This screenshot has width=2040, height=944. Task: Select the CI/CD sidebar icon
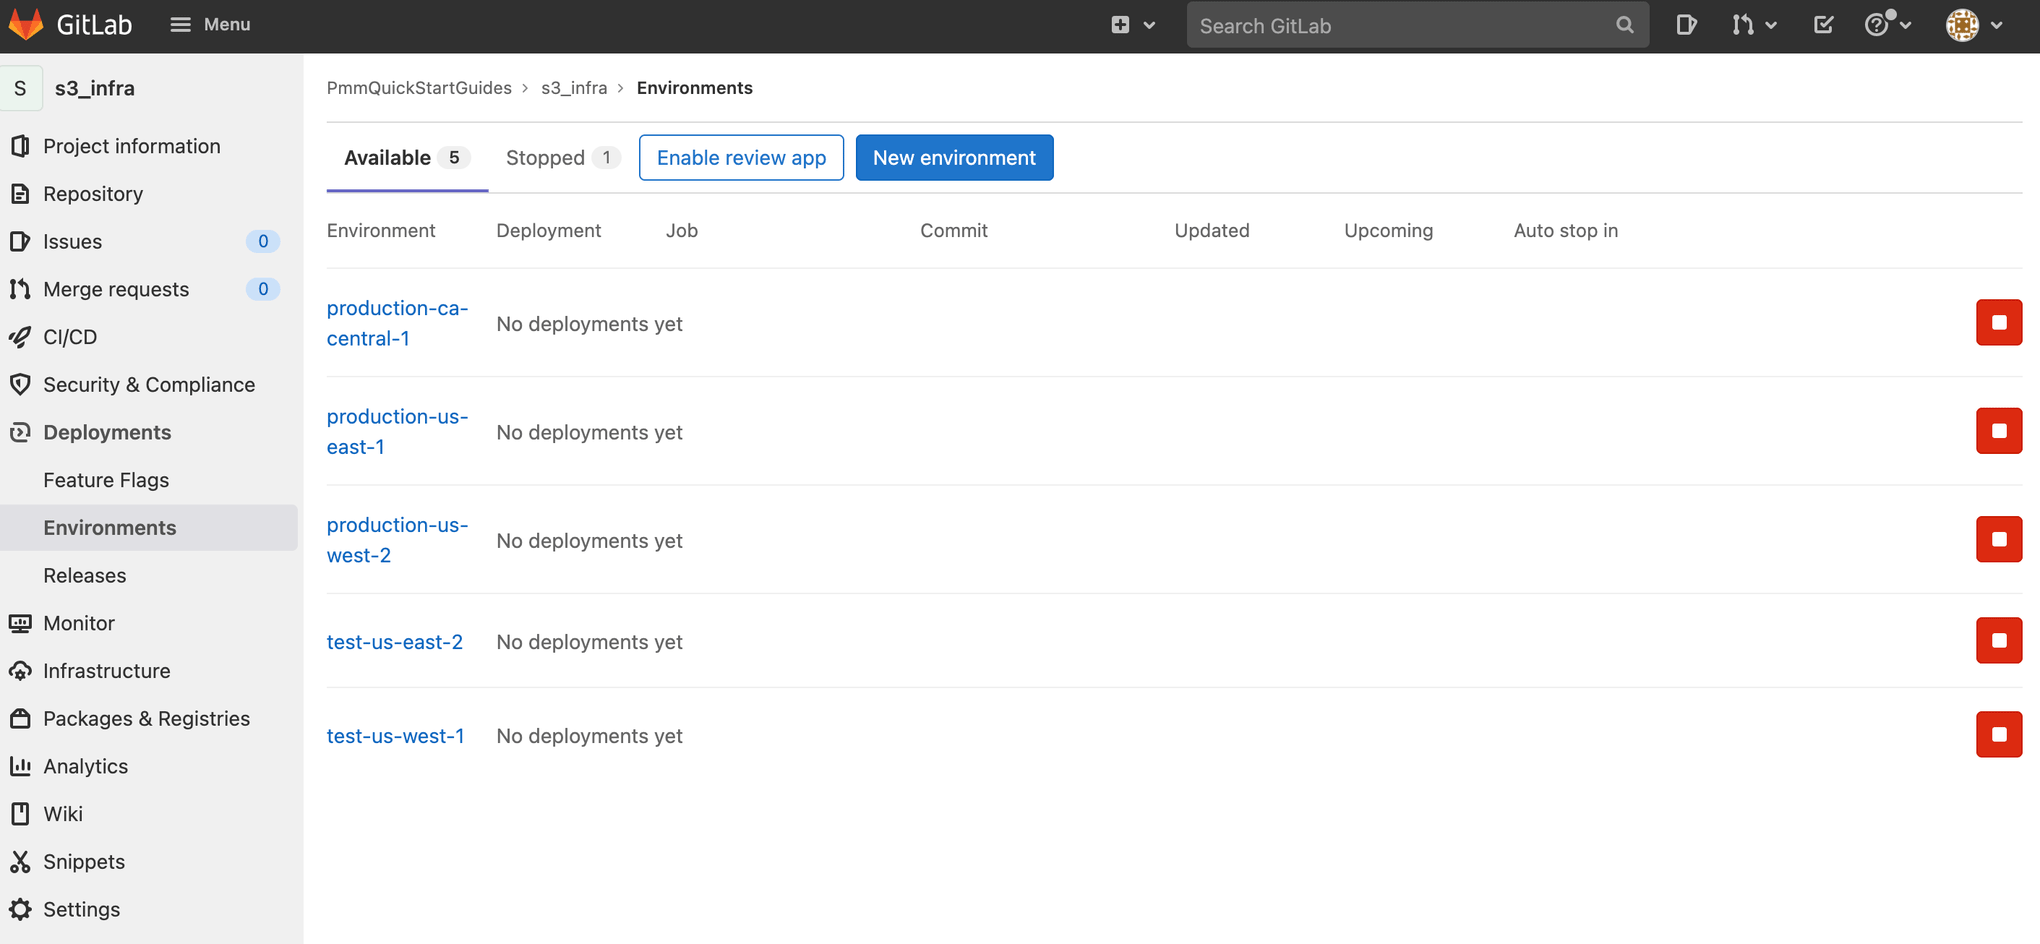click(21, 337)
